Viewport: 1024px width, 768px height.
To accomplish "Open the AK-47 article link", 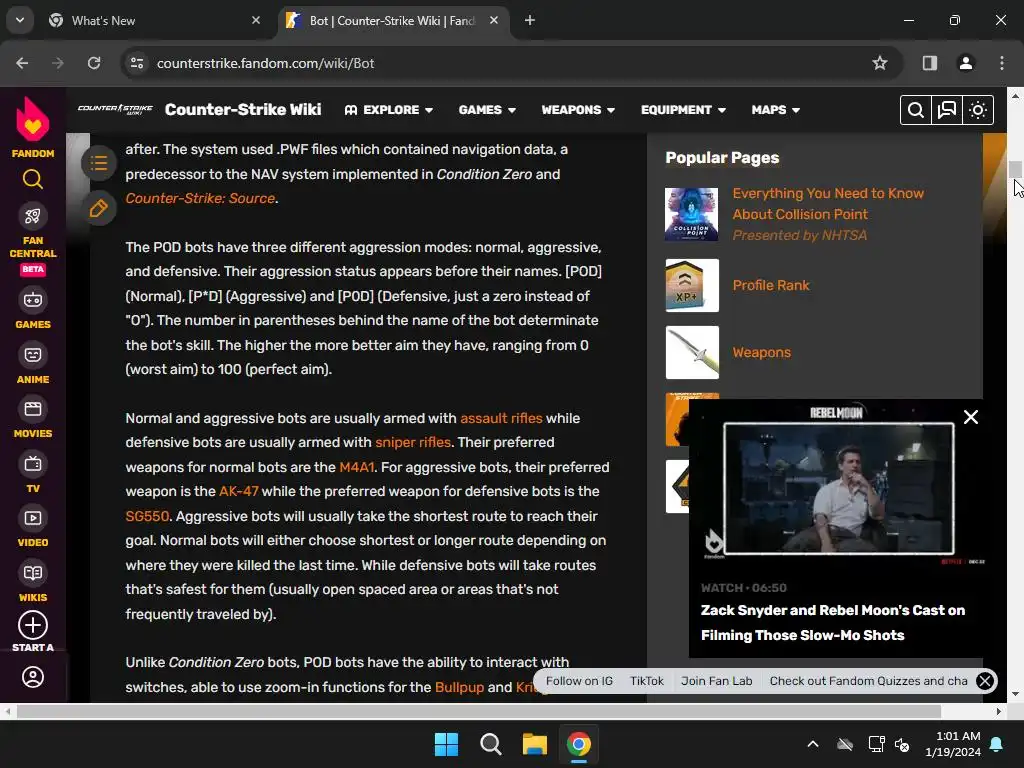I will (x=238, y=491).
